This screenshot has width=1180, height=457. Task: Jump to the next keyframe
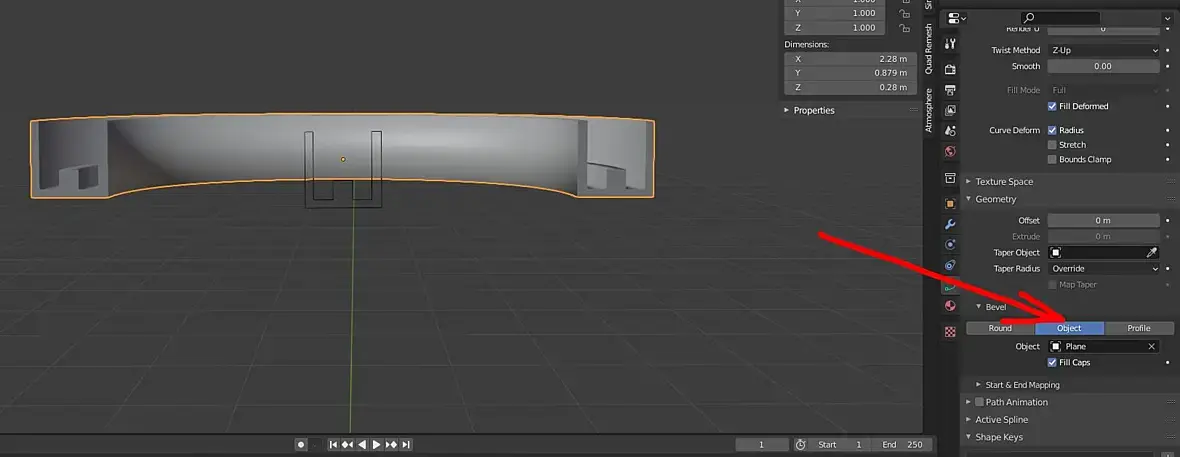(x=391, y=445)
